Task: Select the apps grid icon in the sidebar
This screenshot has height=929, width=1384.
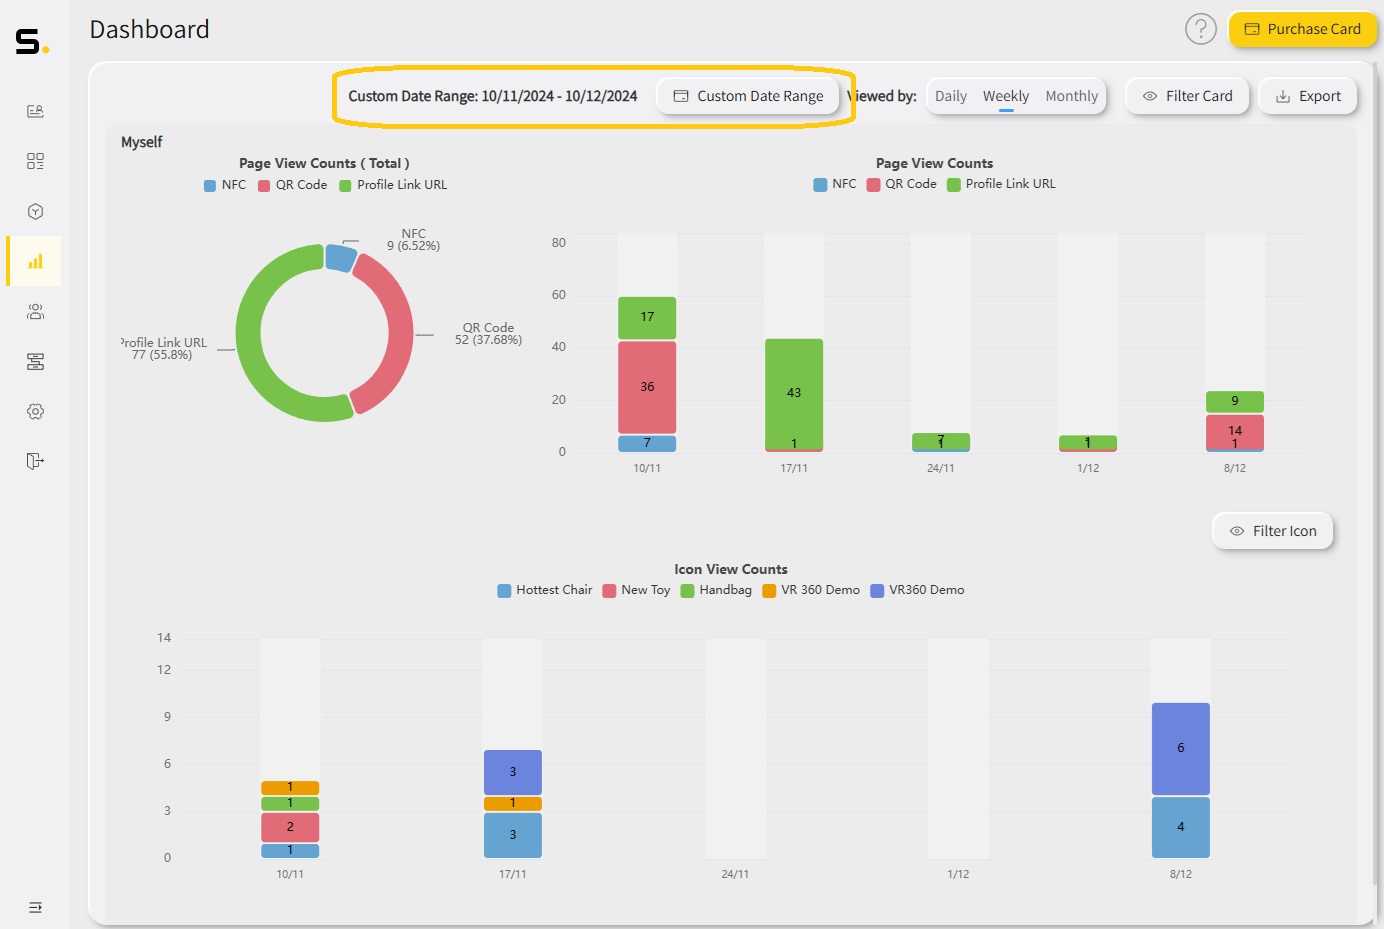Action: (35, 160)
